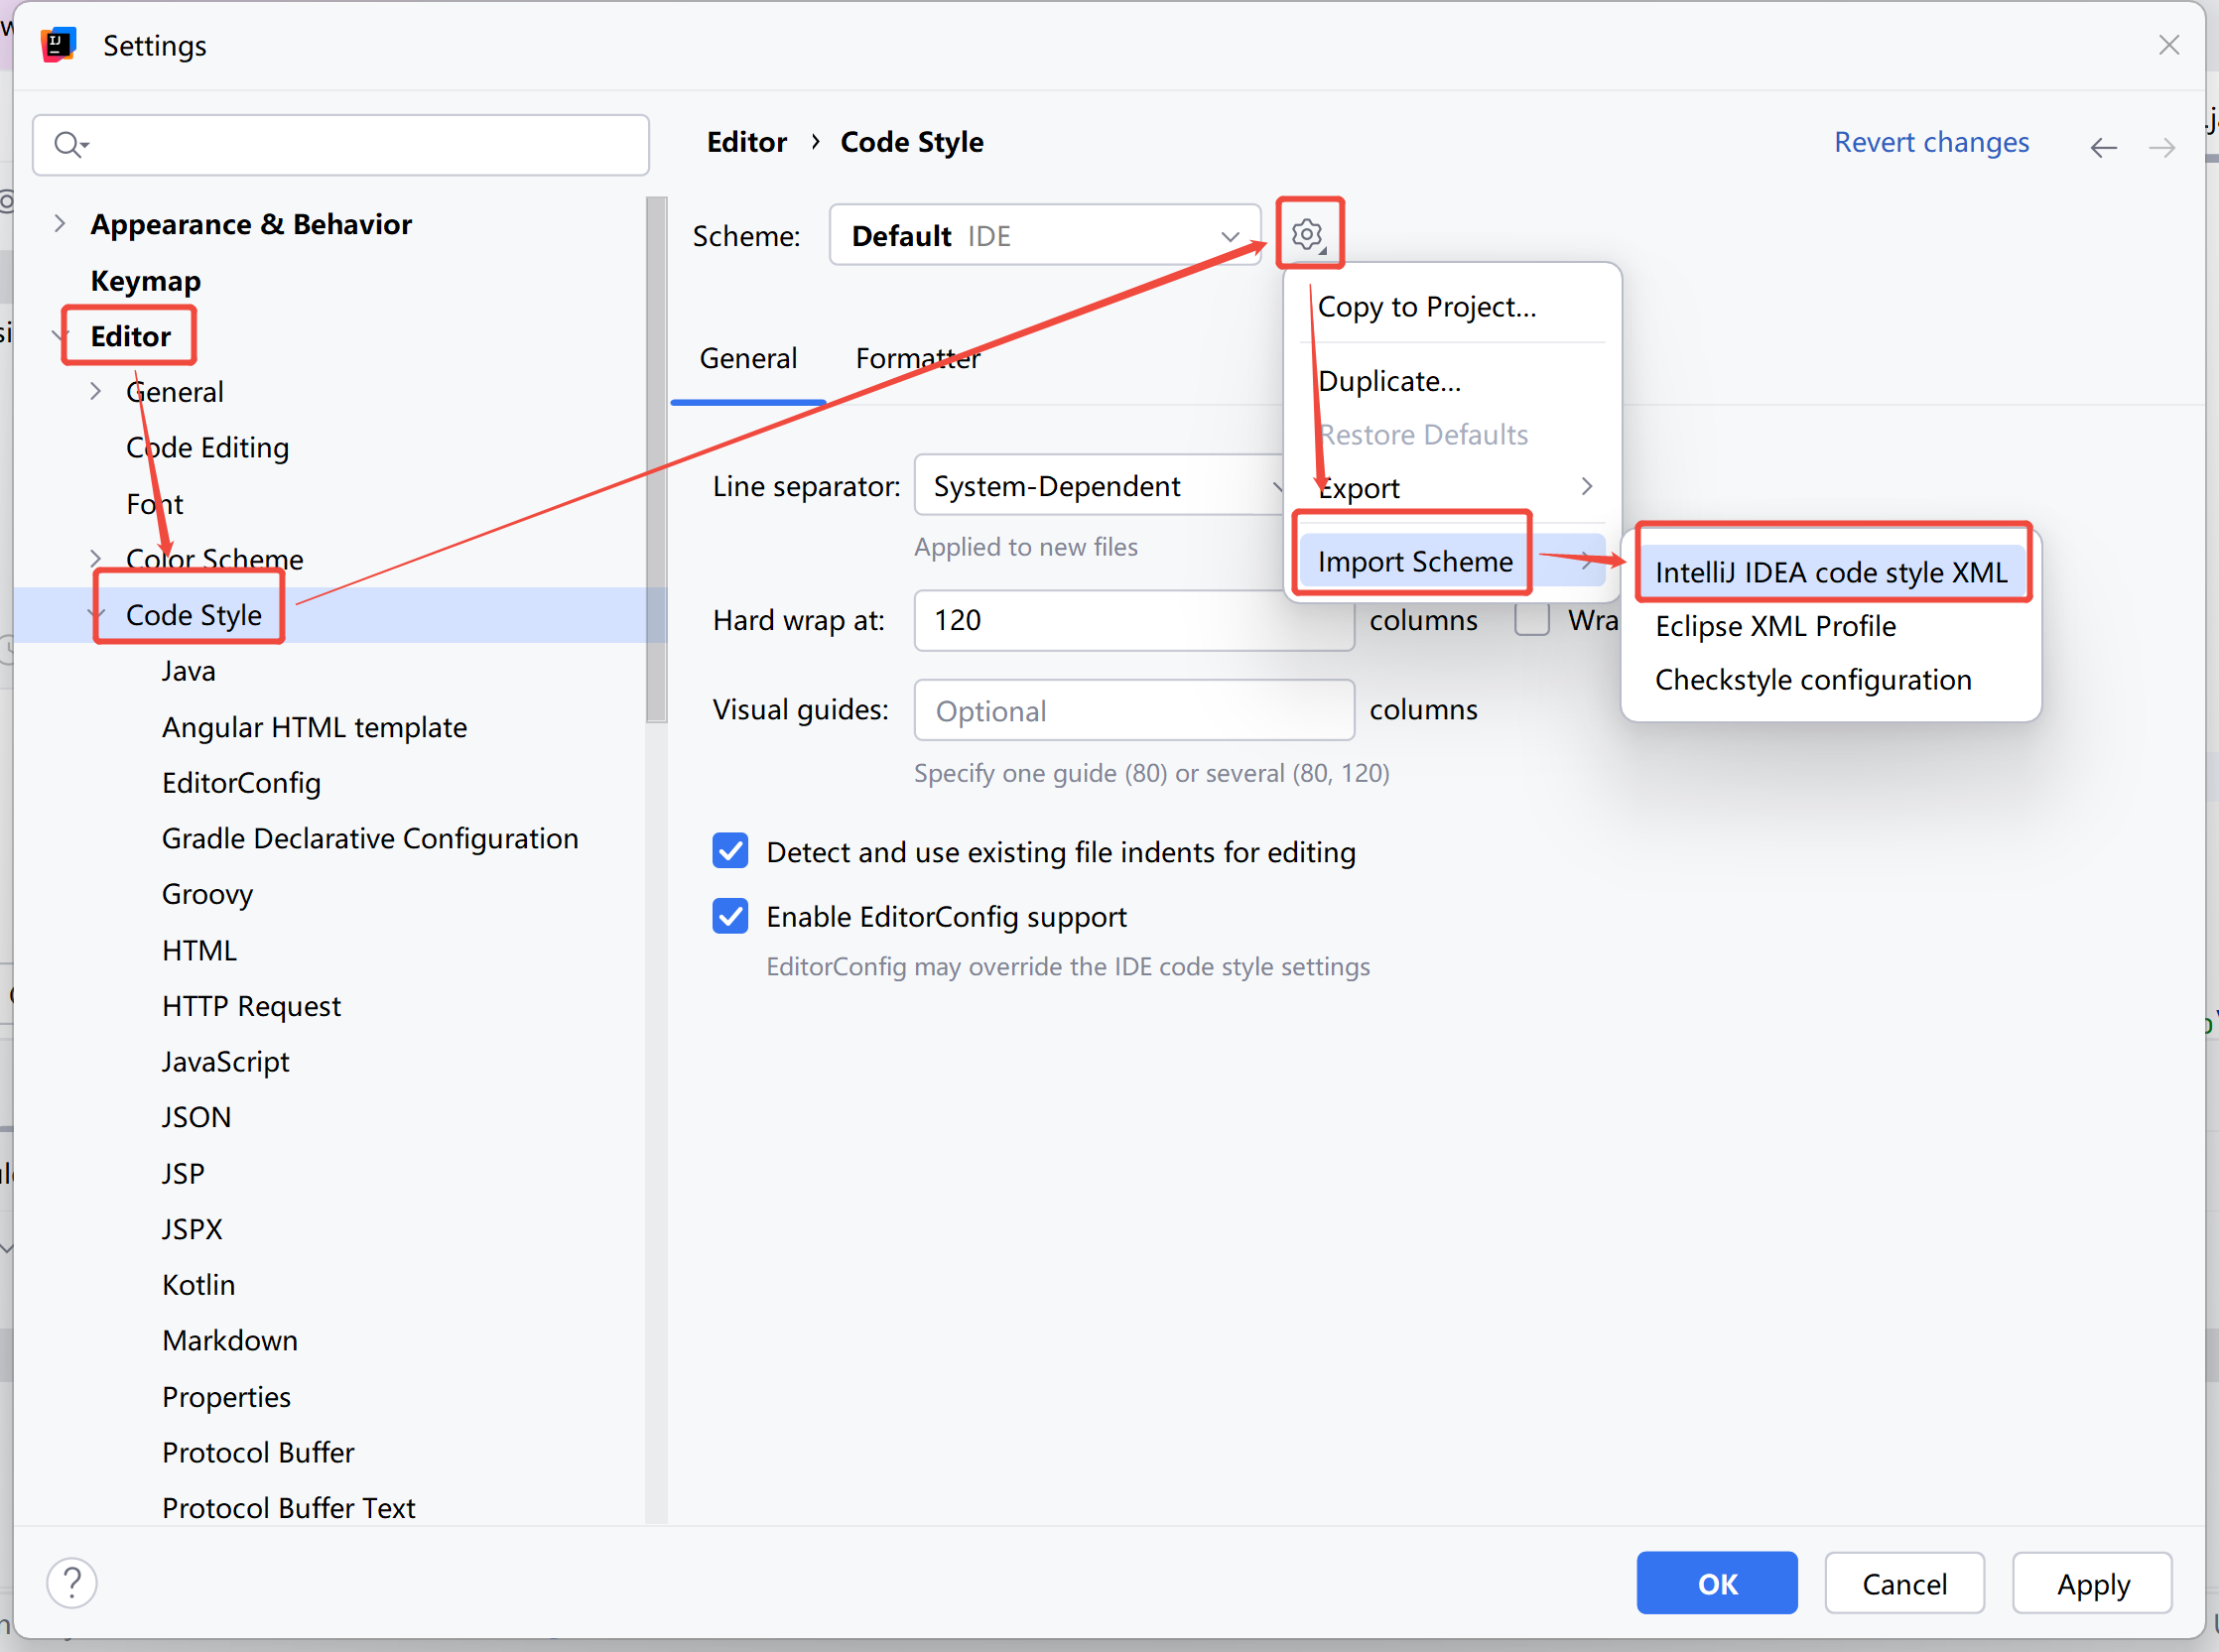This screenshot has width=2219, height=1652.
Task: Click the scheme gear actions icon
Action: pyautogui.click(x=1307, y=235)
